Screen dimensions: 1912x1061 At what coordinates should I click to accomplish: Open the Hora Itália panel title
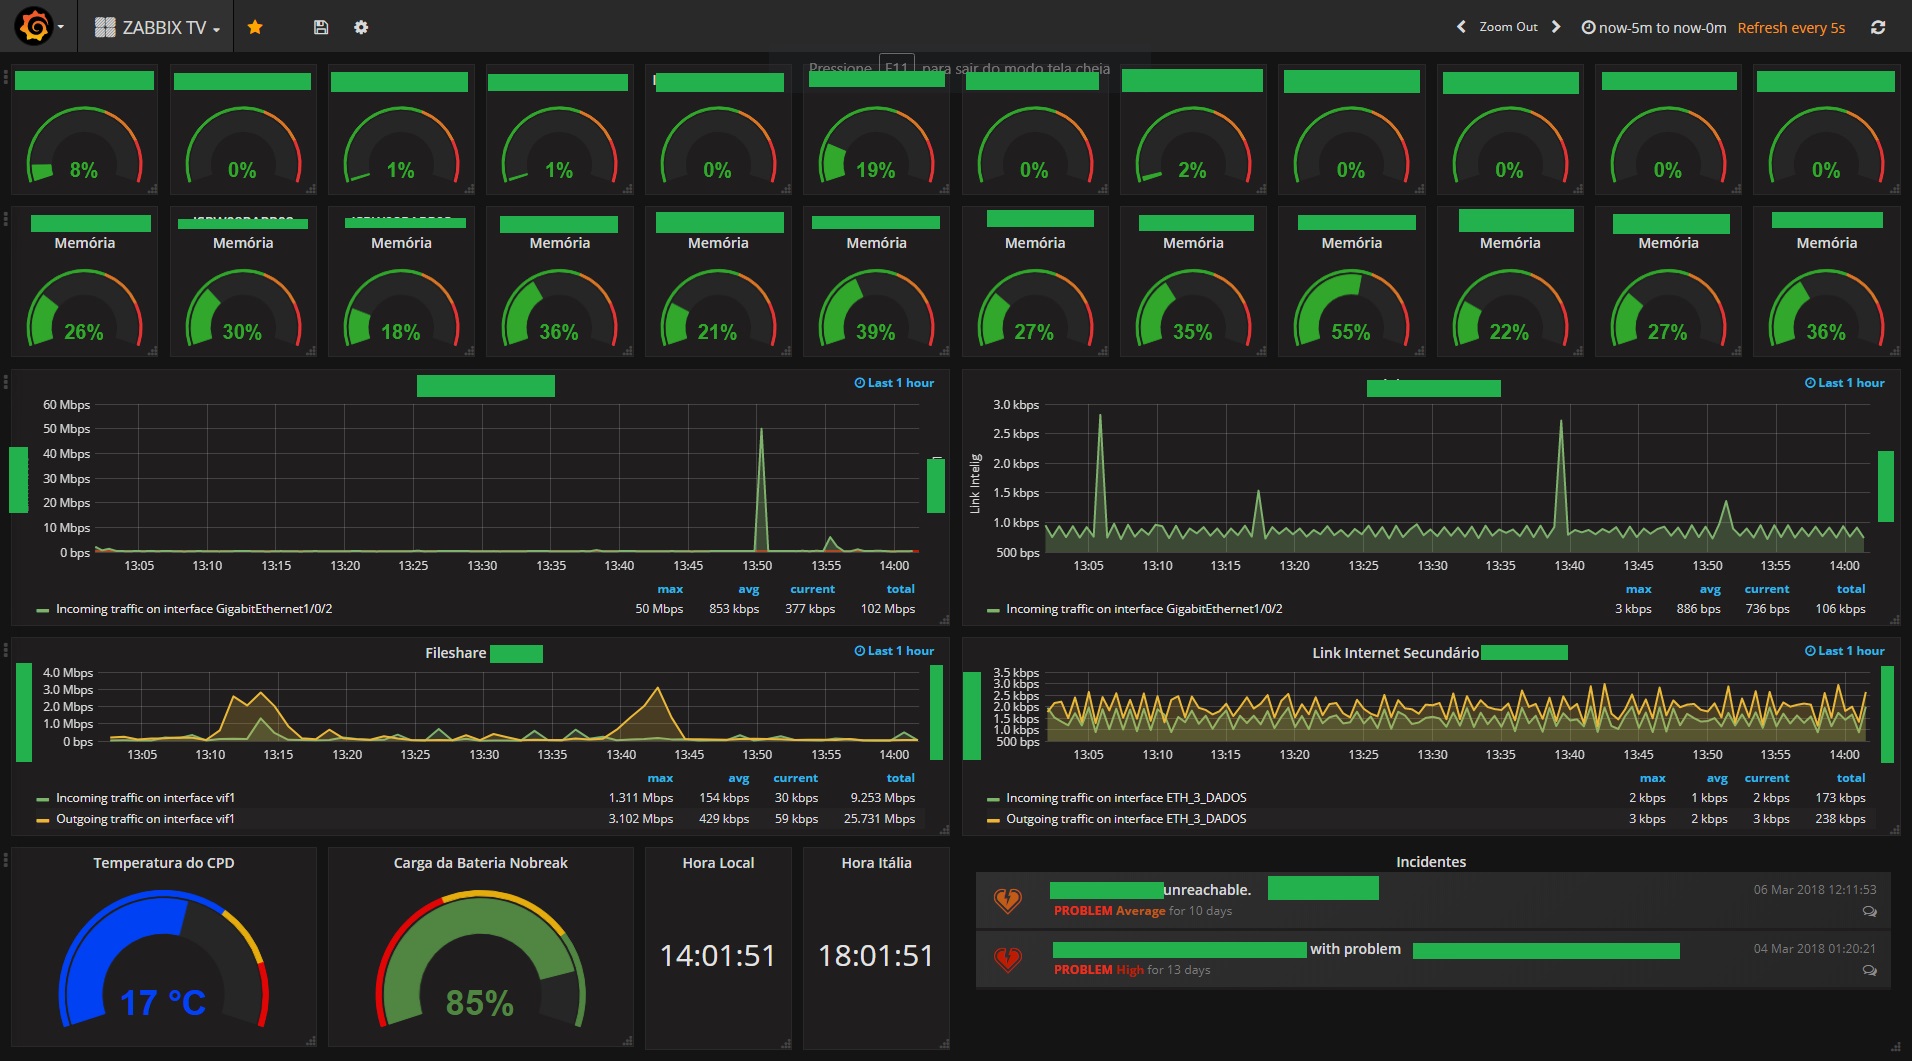[x=876, y=863]
